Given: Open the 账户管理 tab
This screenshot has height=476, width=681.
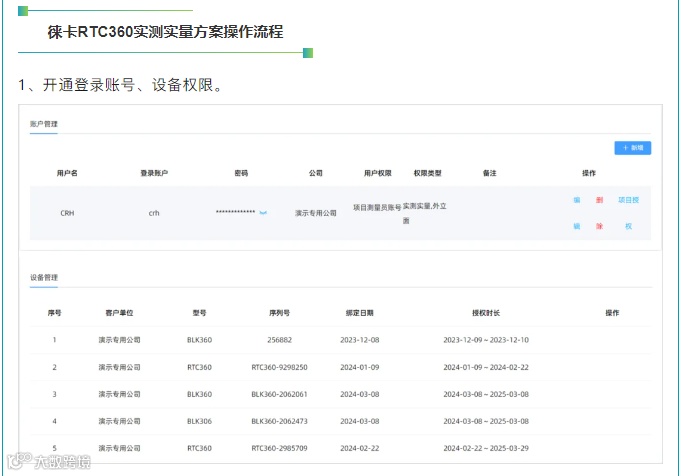Looking at the screenshot, I should click(x=43, y=124).
